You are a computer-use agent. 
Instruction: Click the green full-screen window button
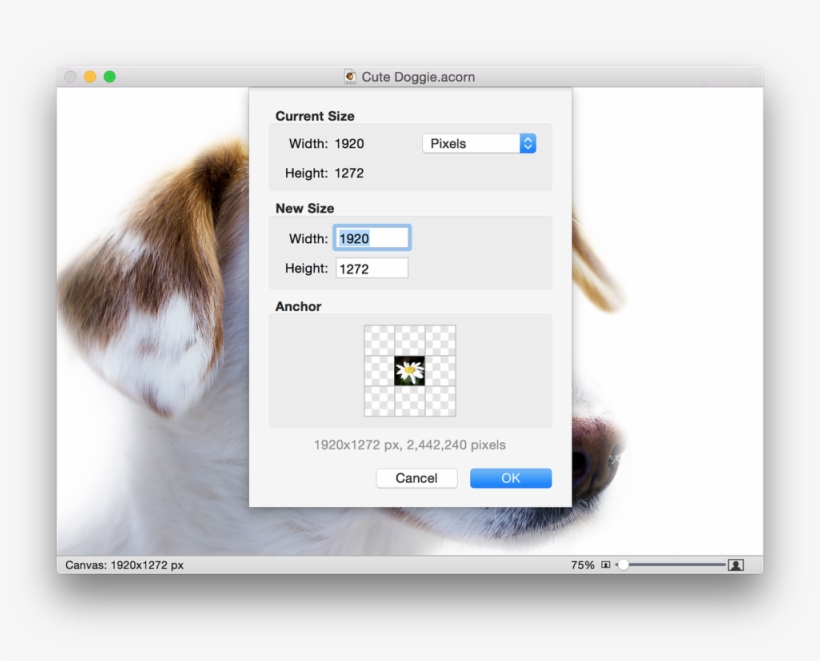click(x=110, y=77)
